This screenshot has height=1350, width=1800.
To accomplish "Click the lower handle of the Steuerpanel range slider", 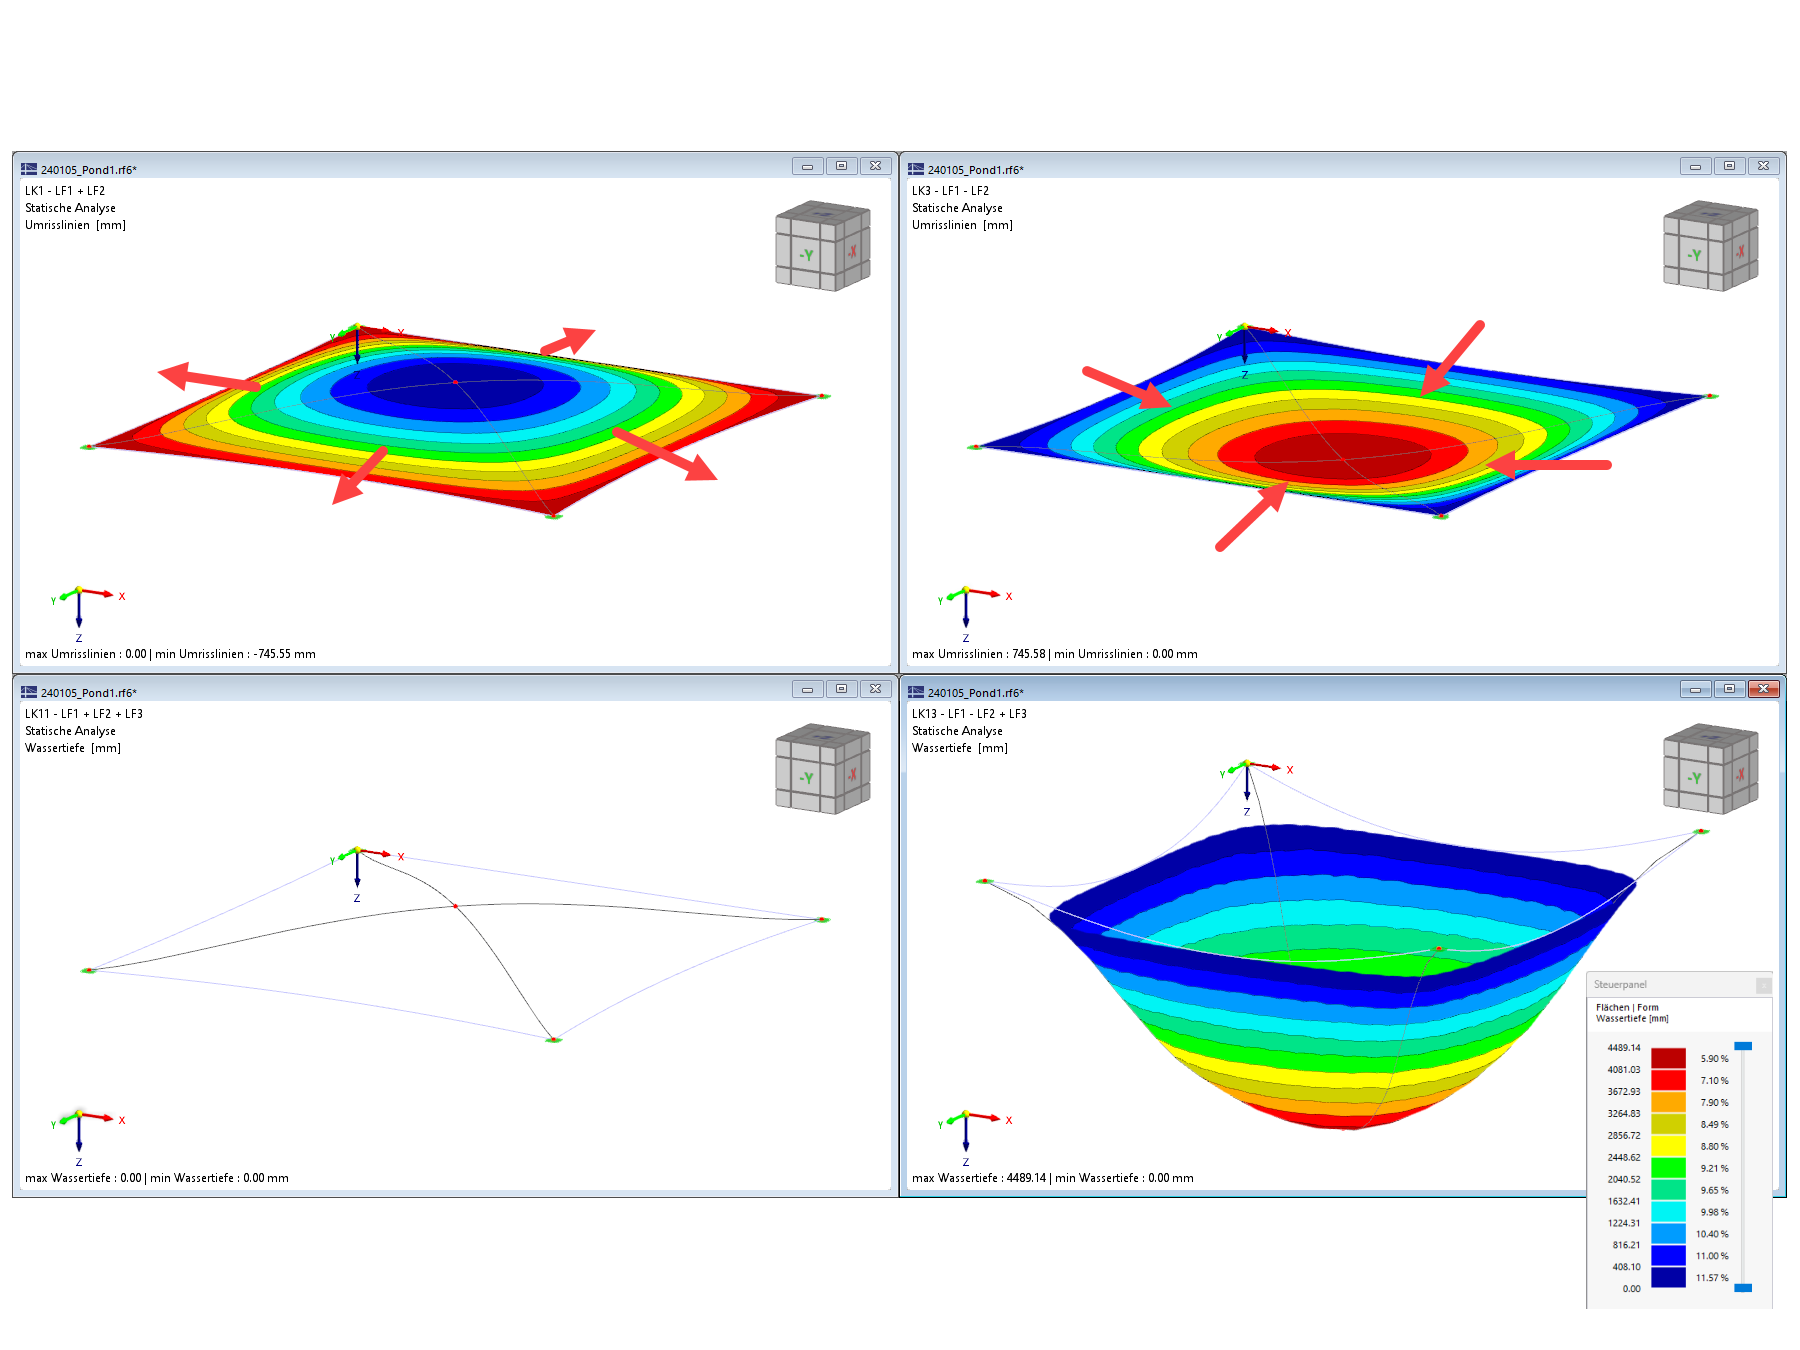I will [x=1743, y=1288].
